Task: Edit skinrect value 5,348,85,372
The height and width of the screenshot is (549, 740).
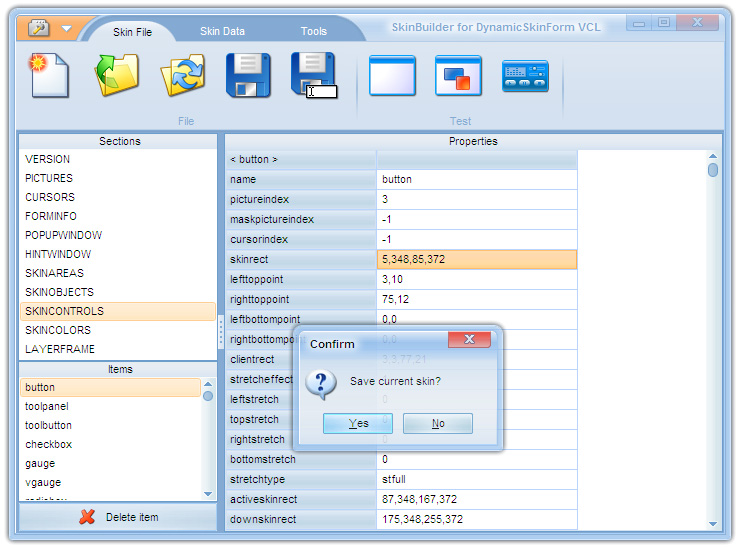Action: 477,259
